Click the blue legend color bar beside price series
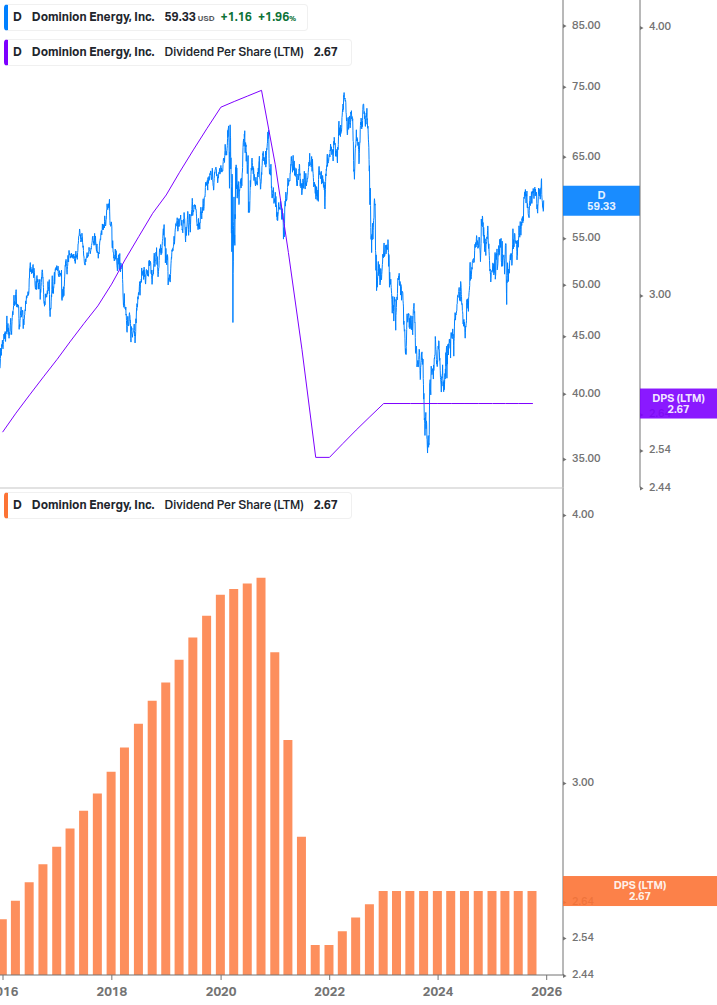 tap(6, 17)
